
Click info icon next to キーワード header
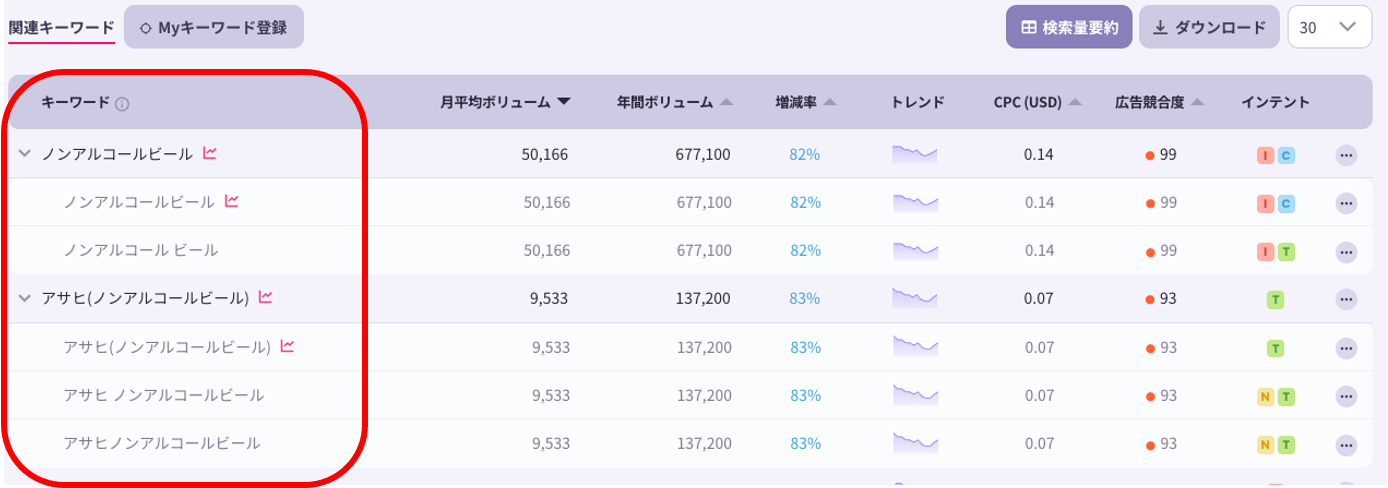(x=122, y=103)
